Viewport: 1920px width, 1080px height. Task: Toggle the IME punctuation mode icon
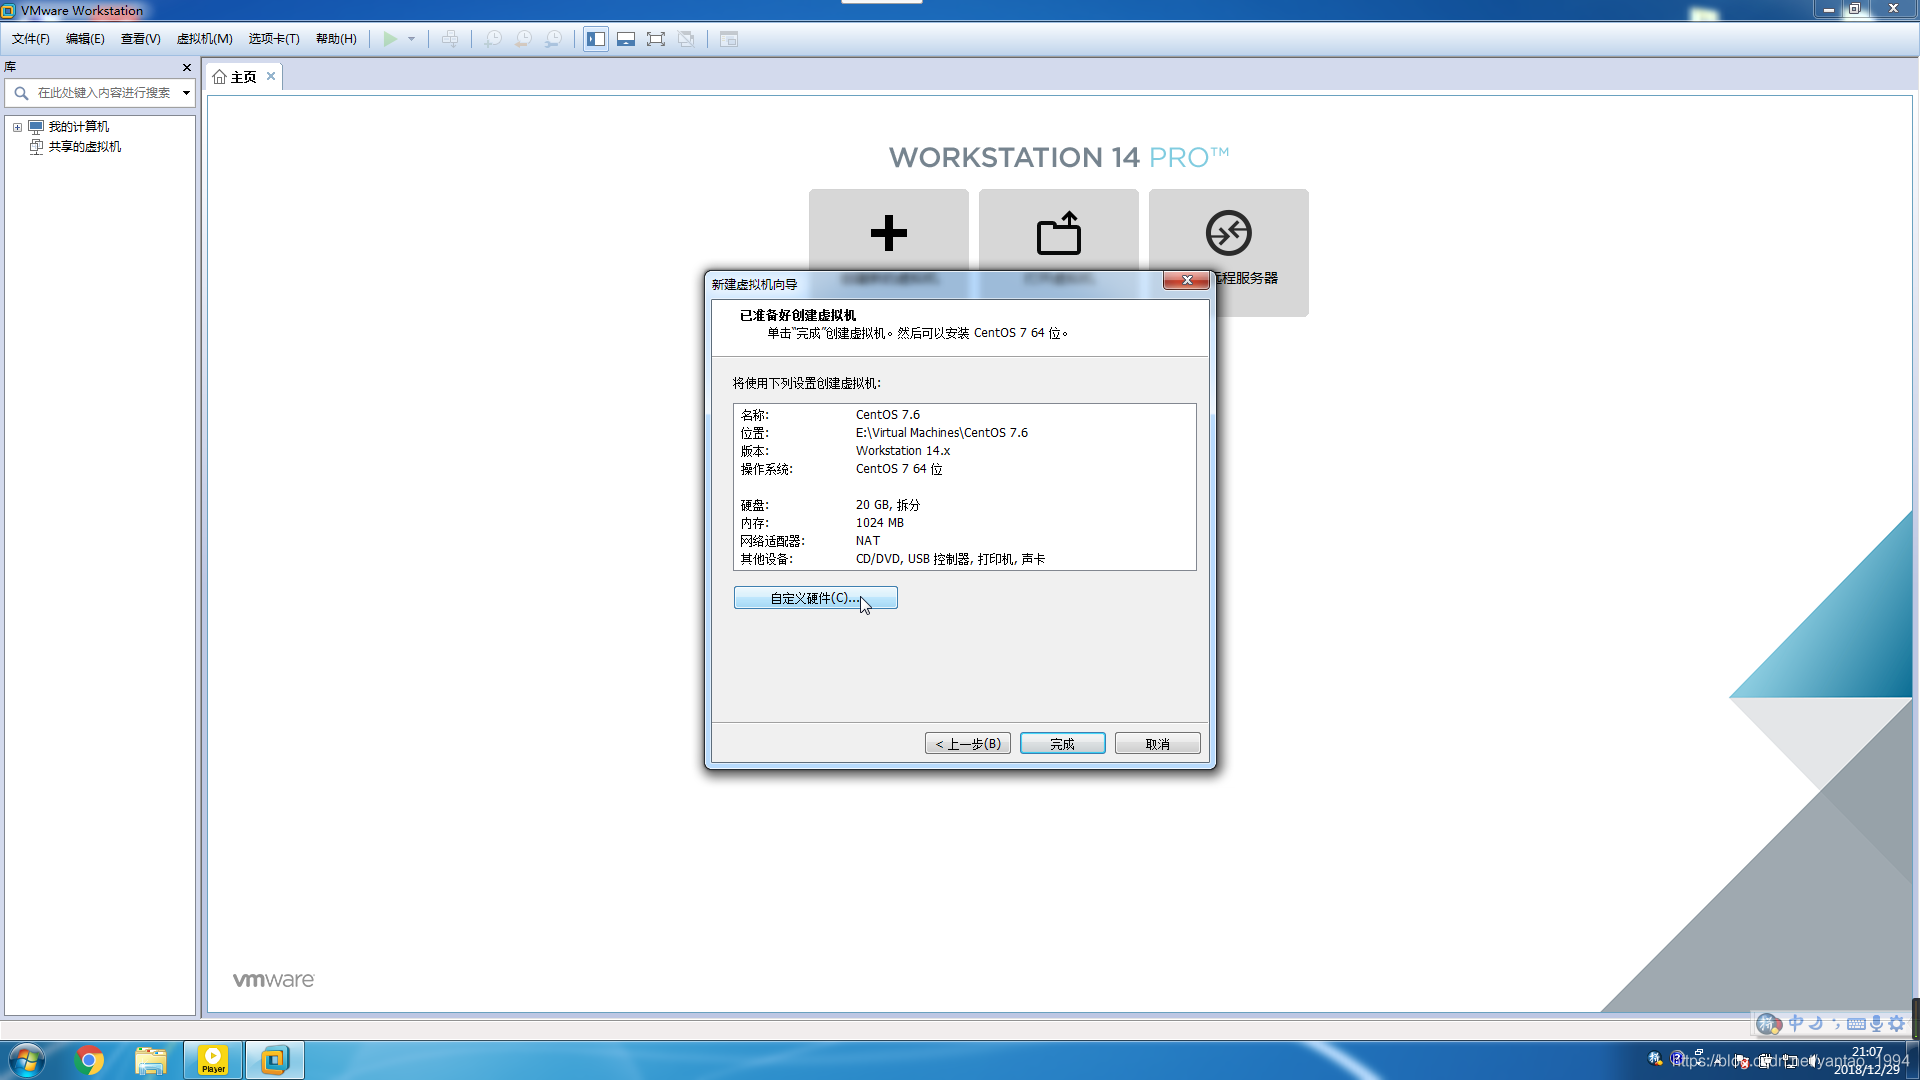(1836, 1023)
